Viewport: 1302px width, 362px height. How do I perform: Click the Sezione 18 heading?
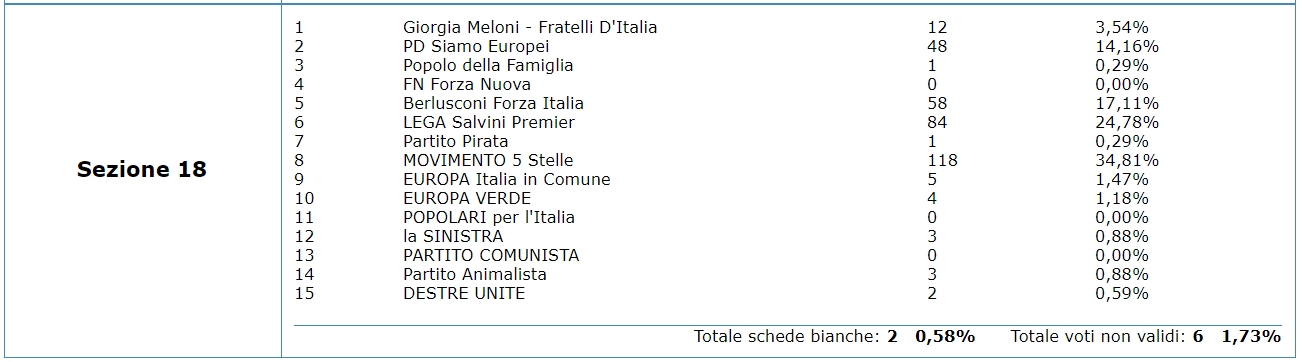click(141, 169)
